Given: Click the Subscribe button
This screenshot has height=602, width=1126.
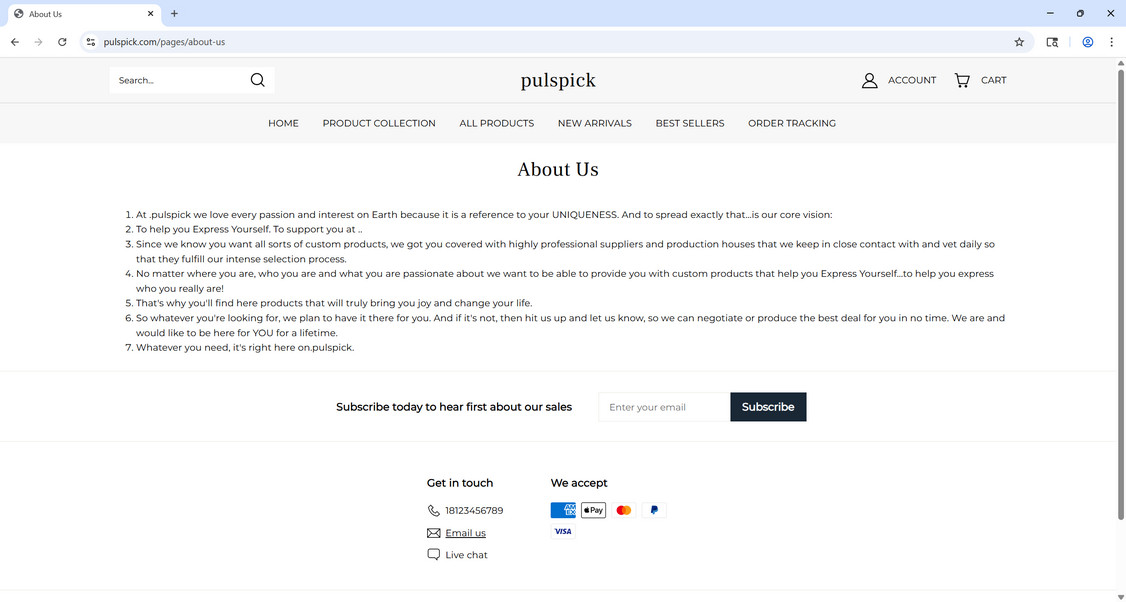Looking at the screenshot, I should [767, 407].
